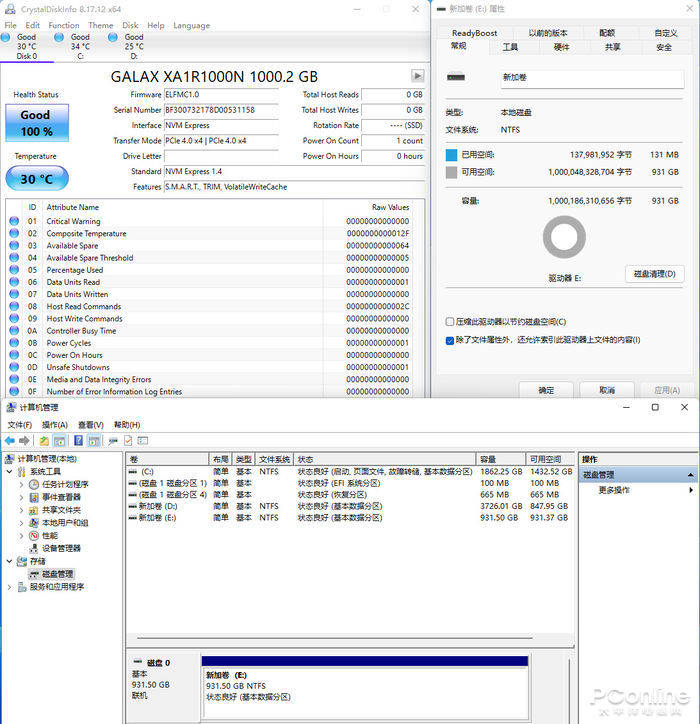Expand the 本地用户和组 node chevron
The height and width of the screenshot is (724, 700).
(x=21, y=523)
